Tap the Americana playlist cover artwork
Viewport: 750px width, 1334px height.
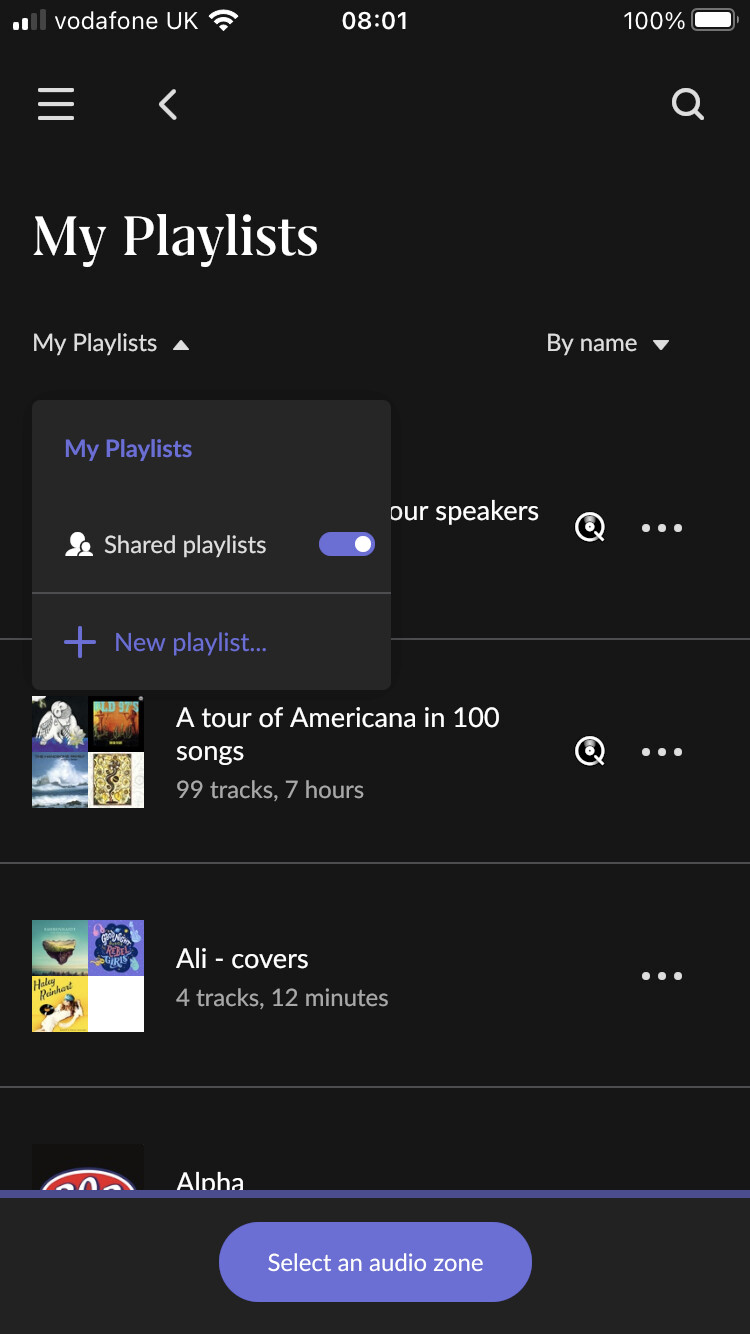88,752
